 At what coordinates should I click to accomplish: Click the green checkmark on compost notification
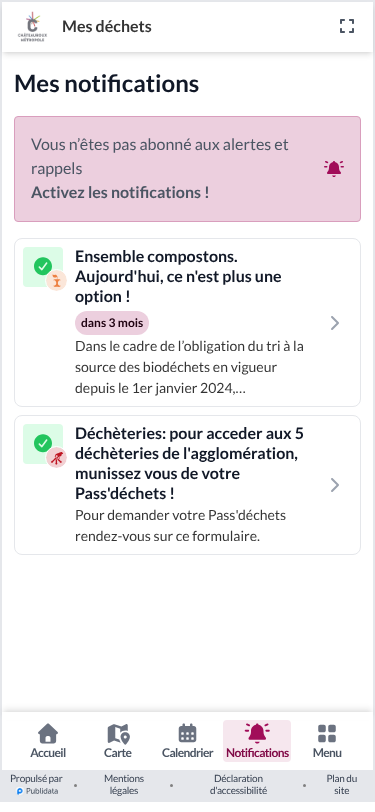click(42, 267)
